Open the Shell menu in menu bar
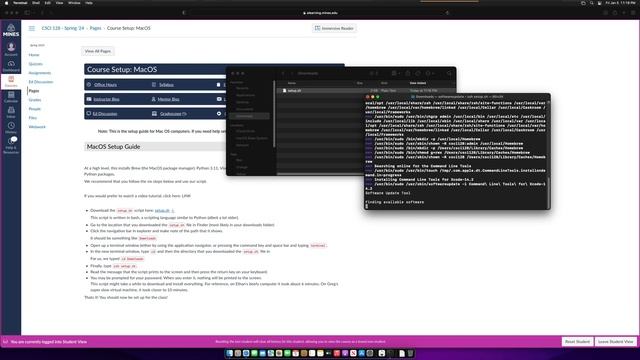Screen dimensions: 640x360 [36, 3]
